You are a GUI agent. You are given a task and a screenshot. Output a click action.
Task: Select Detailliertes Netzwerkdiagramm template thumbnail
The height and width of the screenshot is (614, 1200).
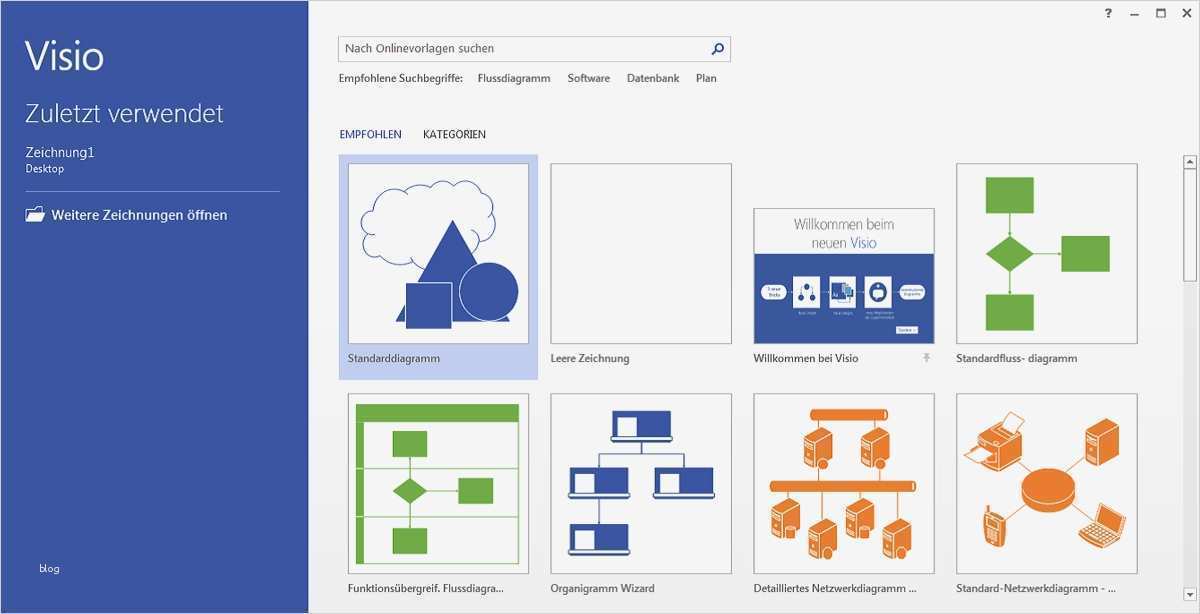pos(844,483)
